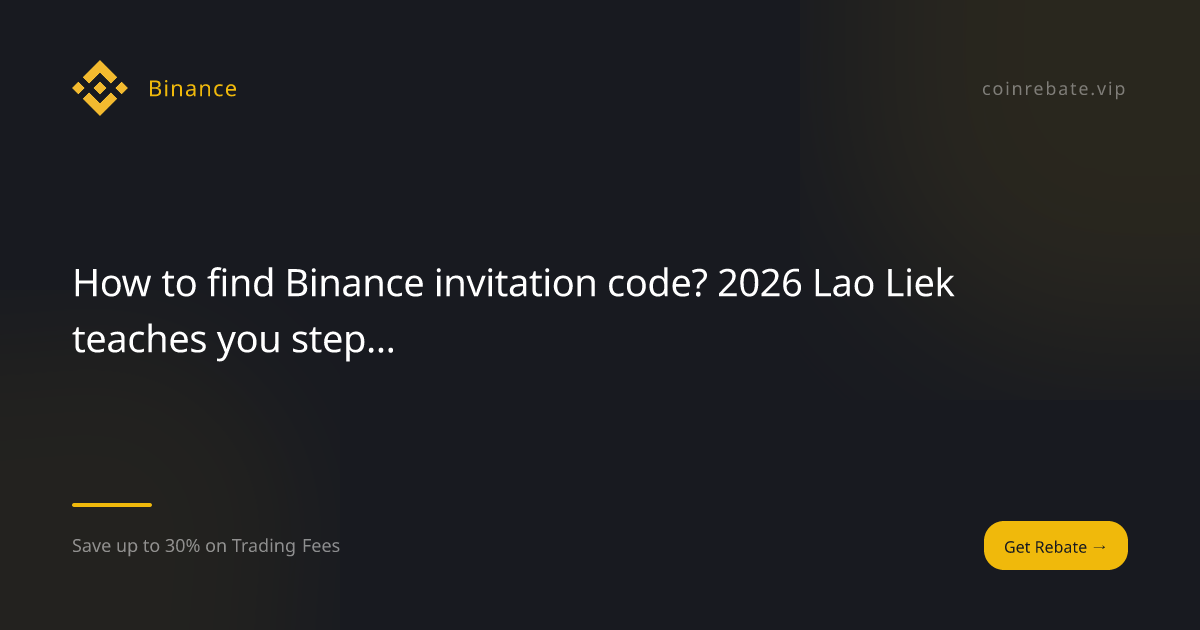Click the Binance diamond logo icon
Image resolution: width=1200 pixels, height=630 pixels.
click(100, 88)
